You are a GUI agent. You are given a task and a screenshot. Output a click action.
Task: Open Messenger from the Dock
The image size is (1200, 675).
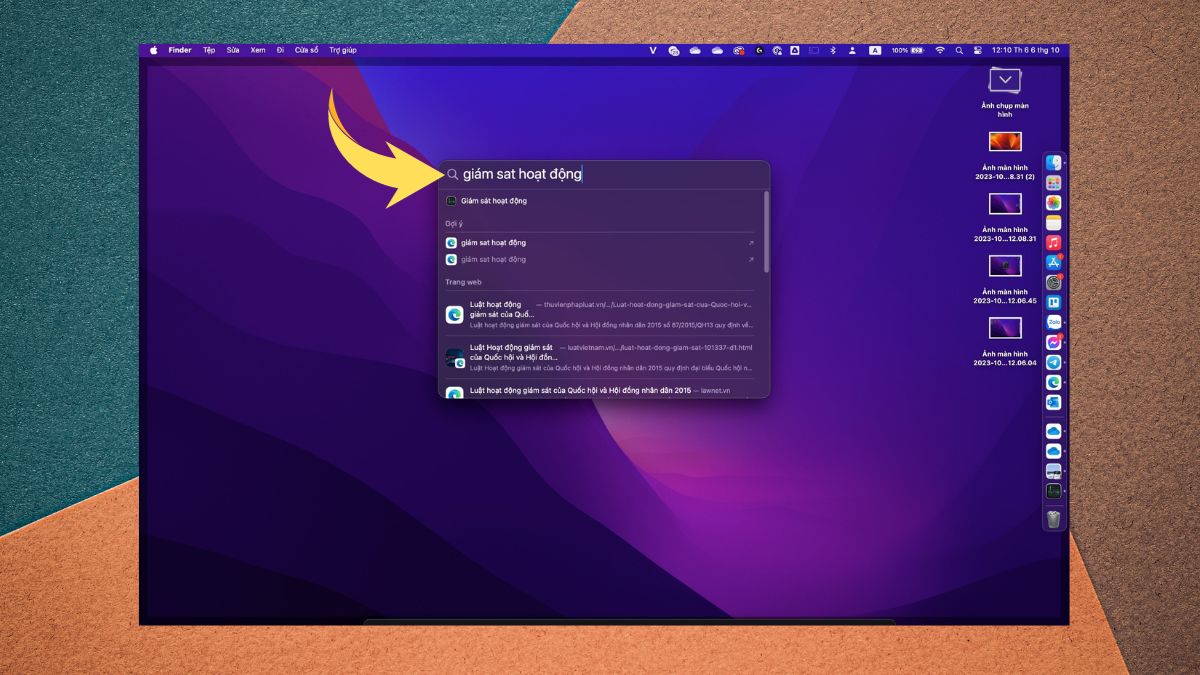click(1053, 342)
